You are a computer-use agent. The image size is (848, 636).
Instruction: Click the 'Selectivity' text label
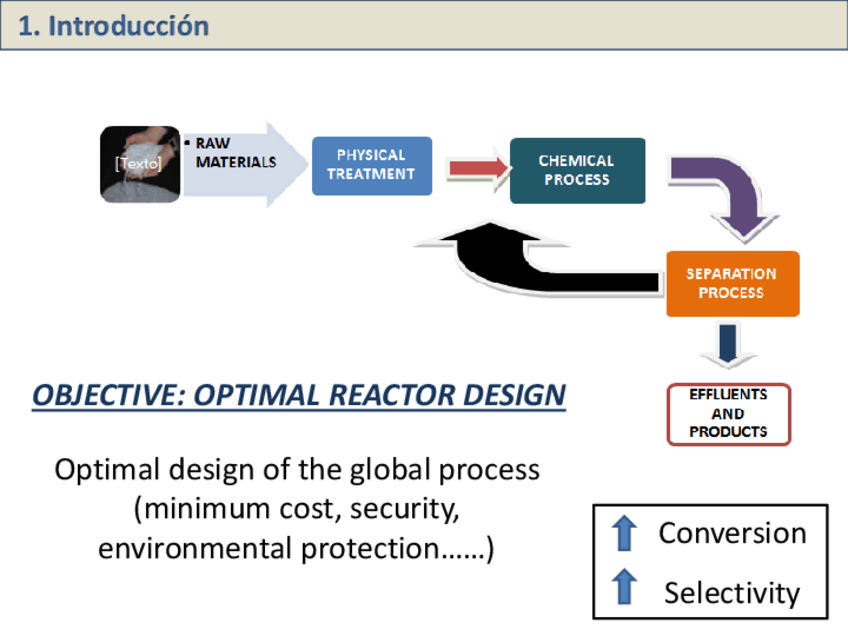pos(732,592)
